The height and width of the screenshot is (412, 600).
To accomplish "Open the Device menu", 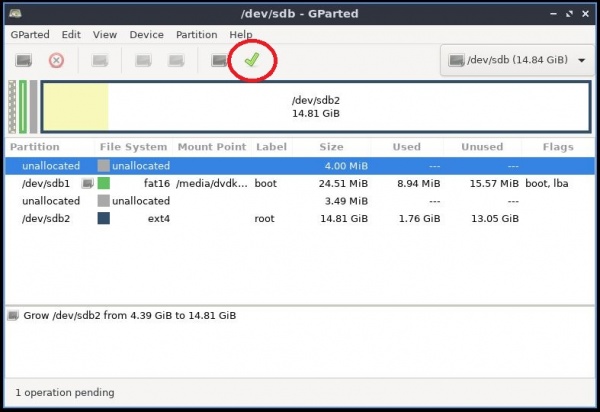I will click(147, 34).
